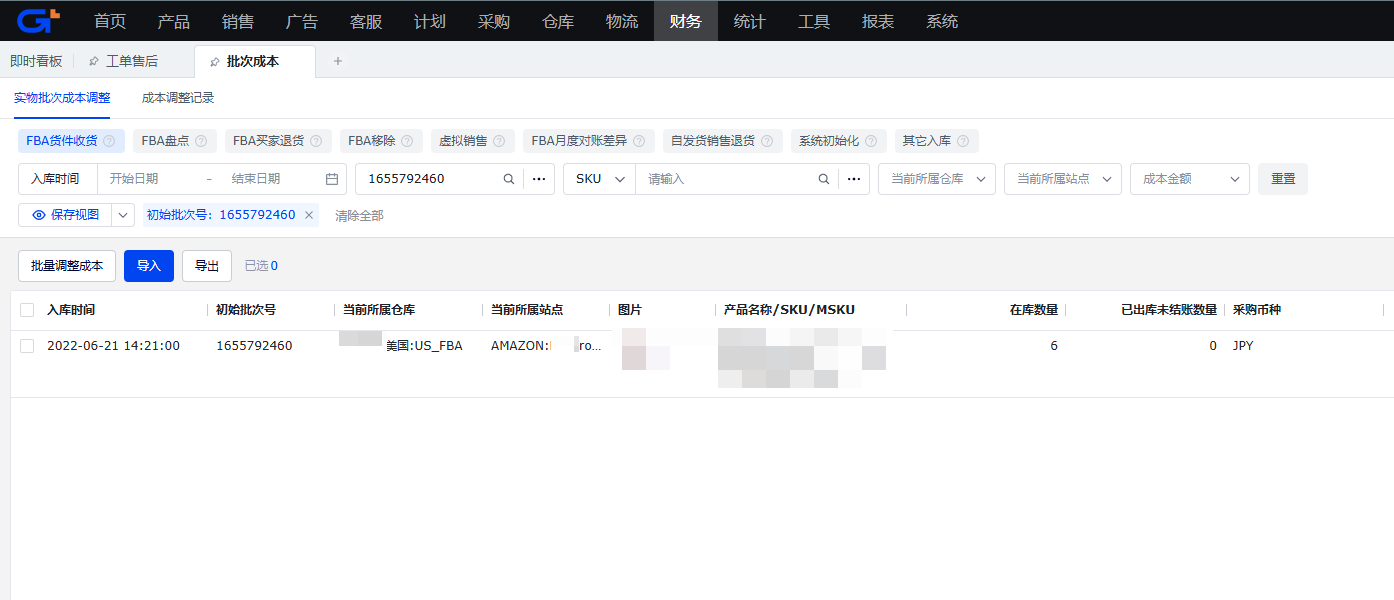Click JPY currency cell
The image size is (1394, 600).
[1243, 346]
